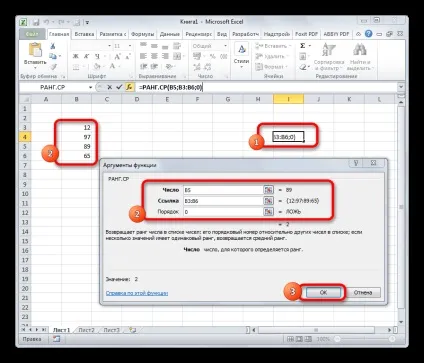Click range selector icon beside Ссылка field
Viewport: 424px width, 363px height.
pos(268,201)
